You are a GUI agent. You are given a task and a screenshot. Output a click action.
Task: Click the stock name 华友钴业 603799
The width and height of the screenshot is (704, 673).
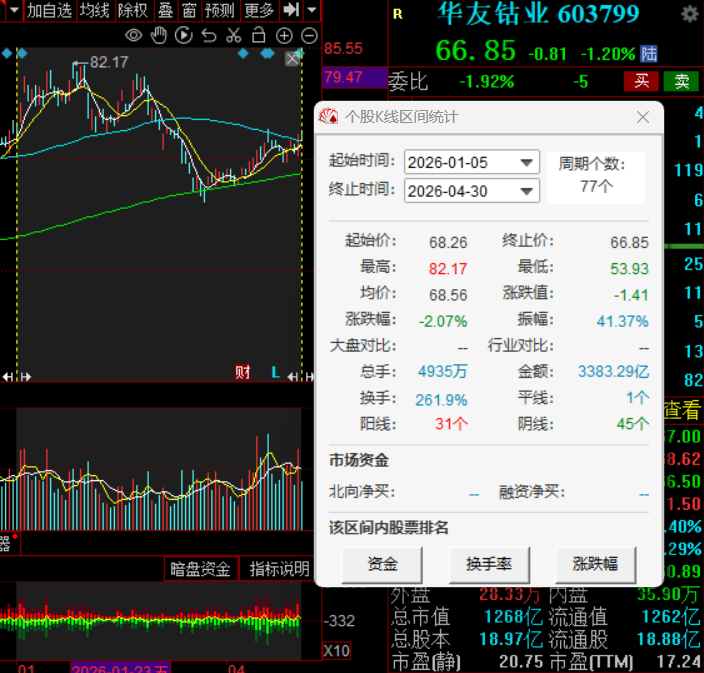(x=537, y=13)
